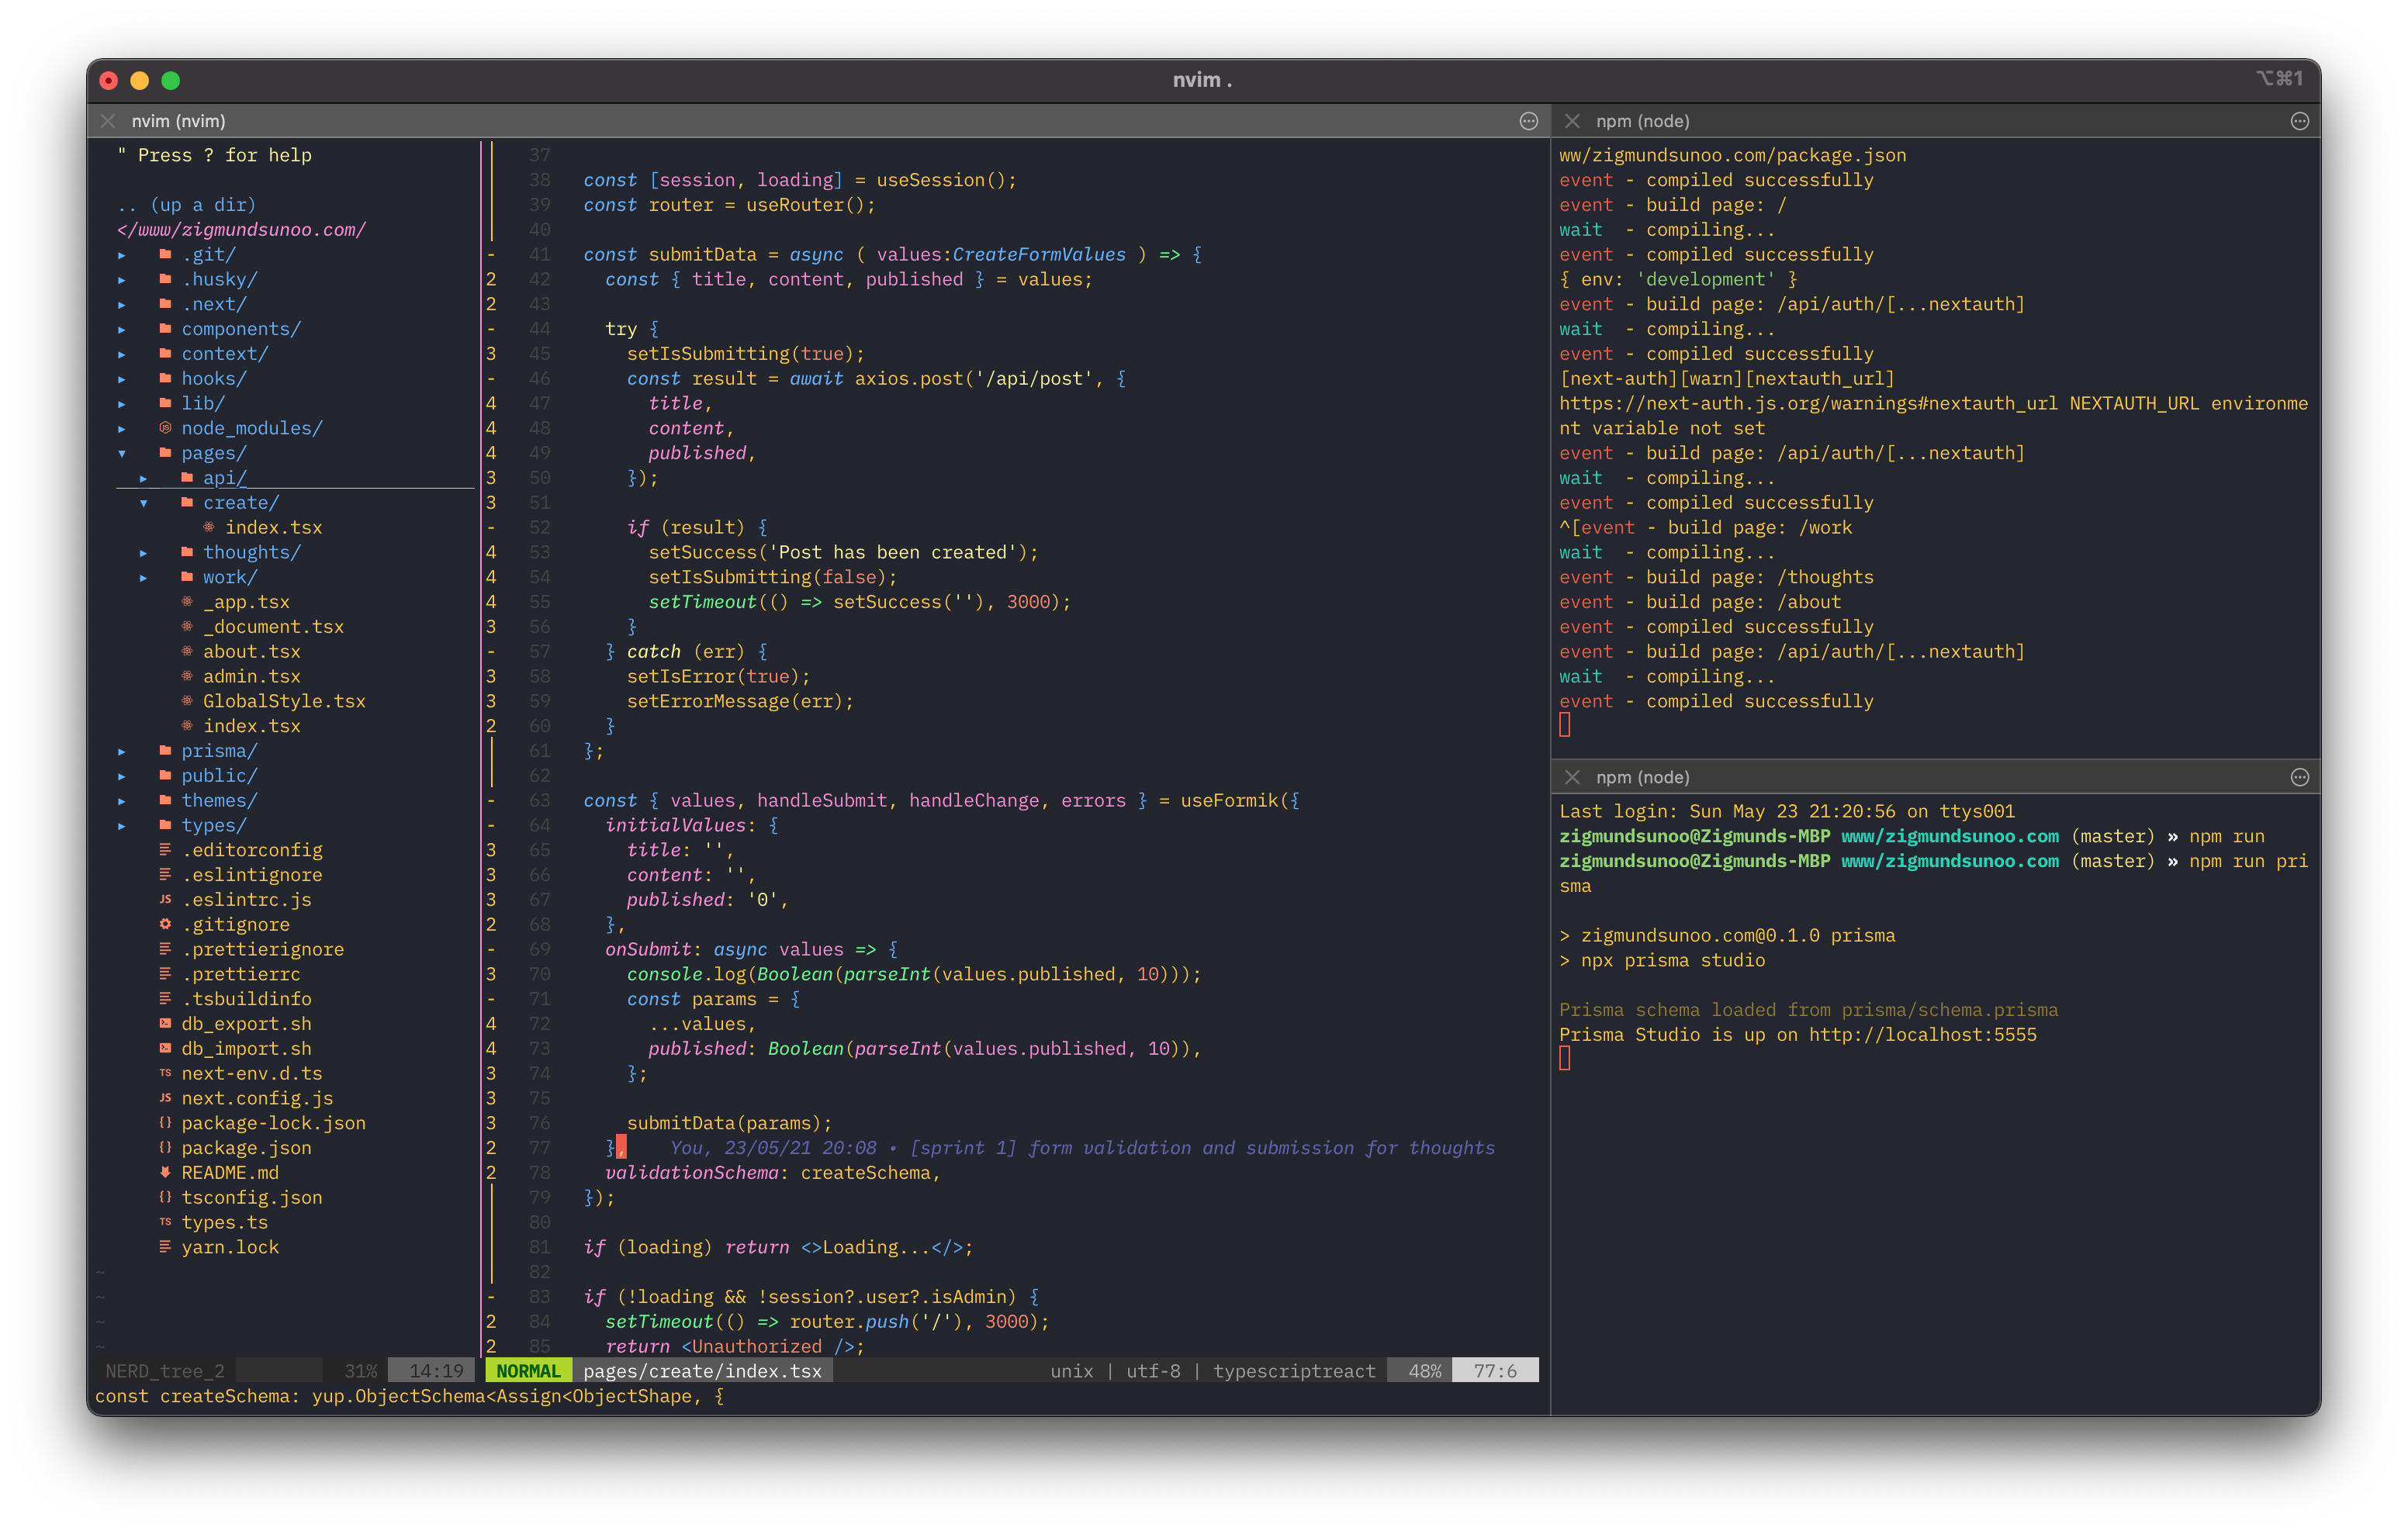Click file icon beside yarn.lock
2408x1531 pixels.
[166, 1247]
